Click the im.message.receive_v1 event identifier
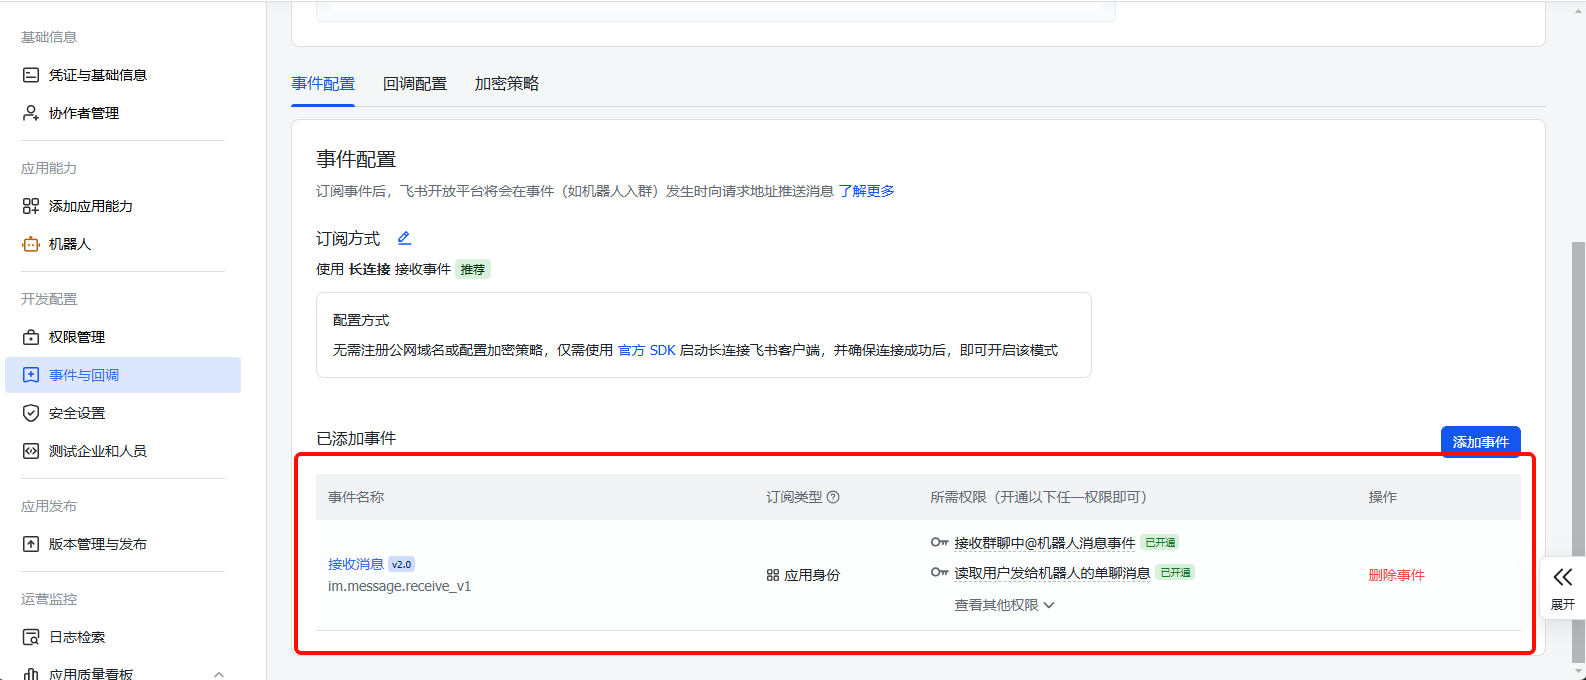 (399, 586)
